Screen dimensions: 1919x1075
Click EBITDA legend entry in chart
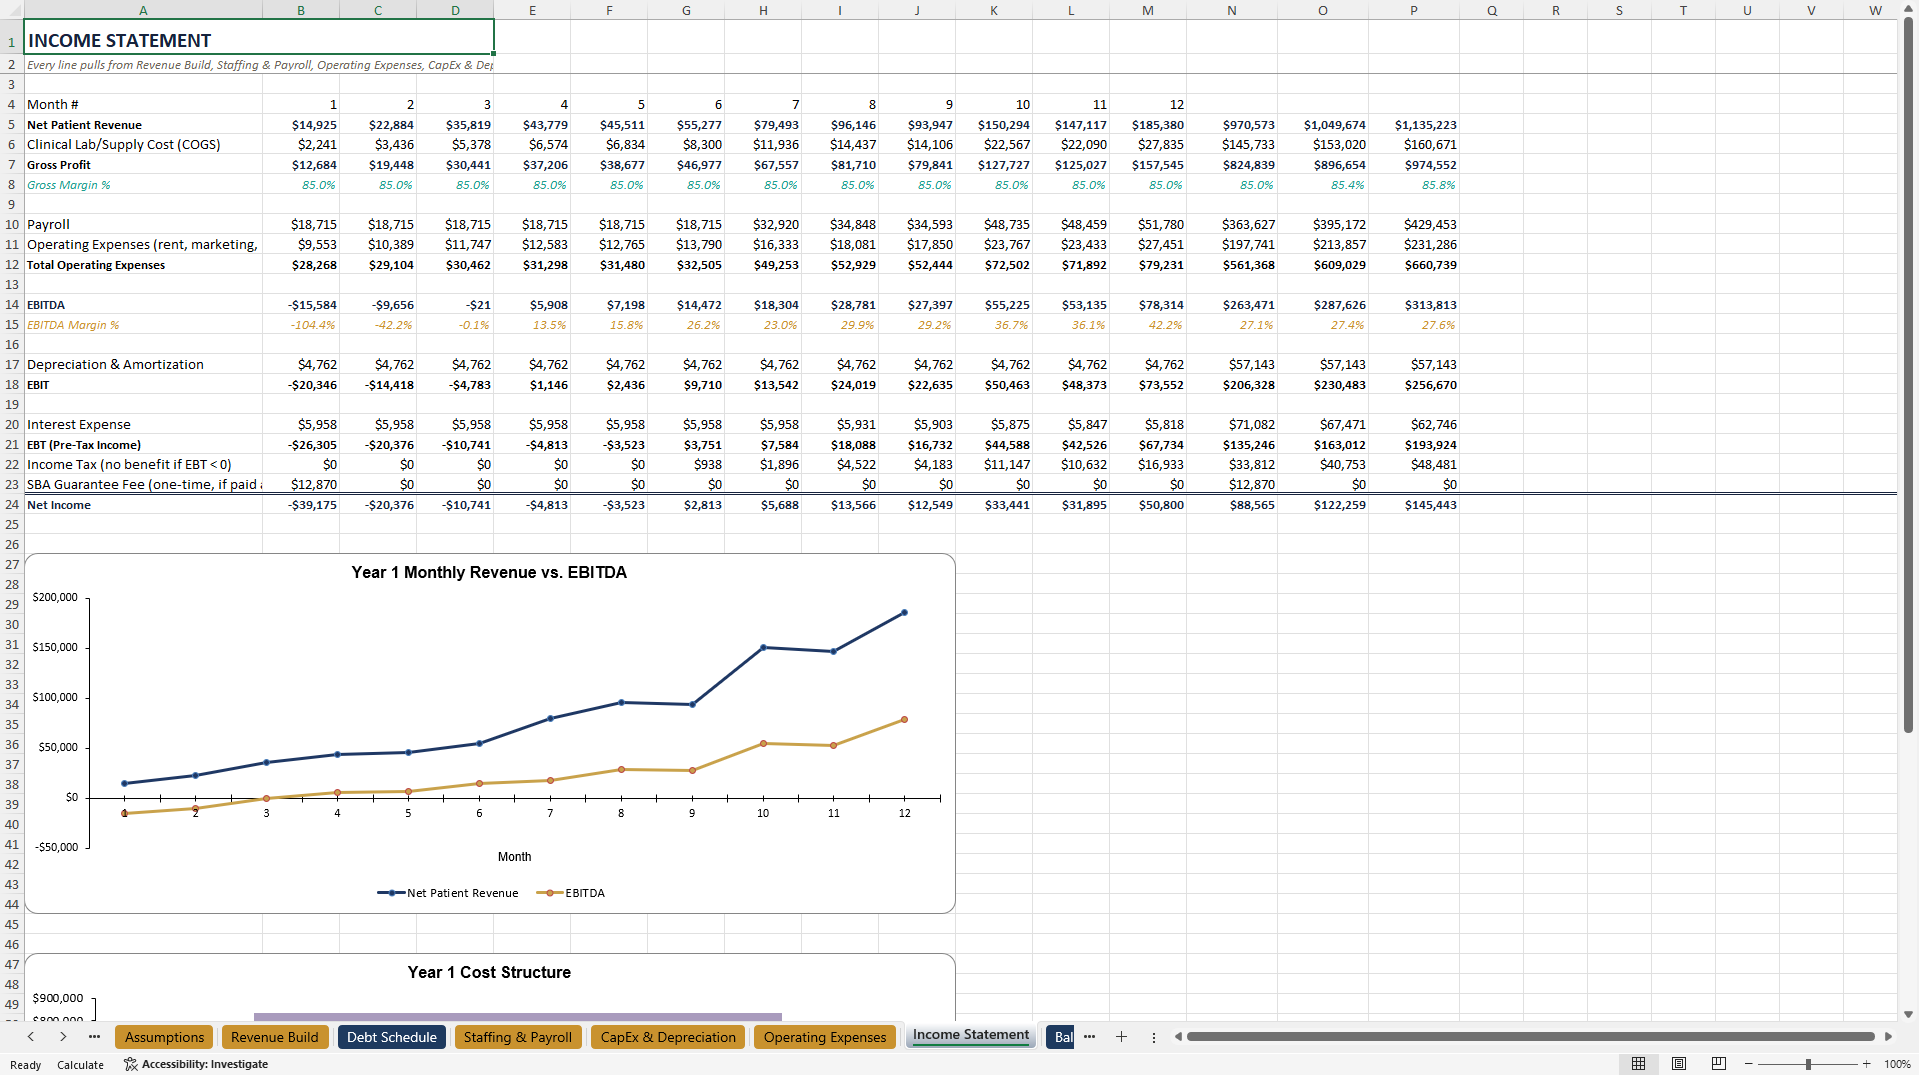(x=571, y=893)
